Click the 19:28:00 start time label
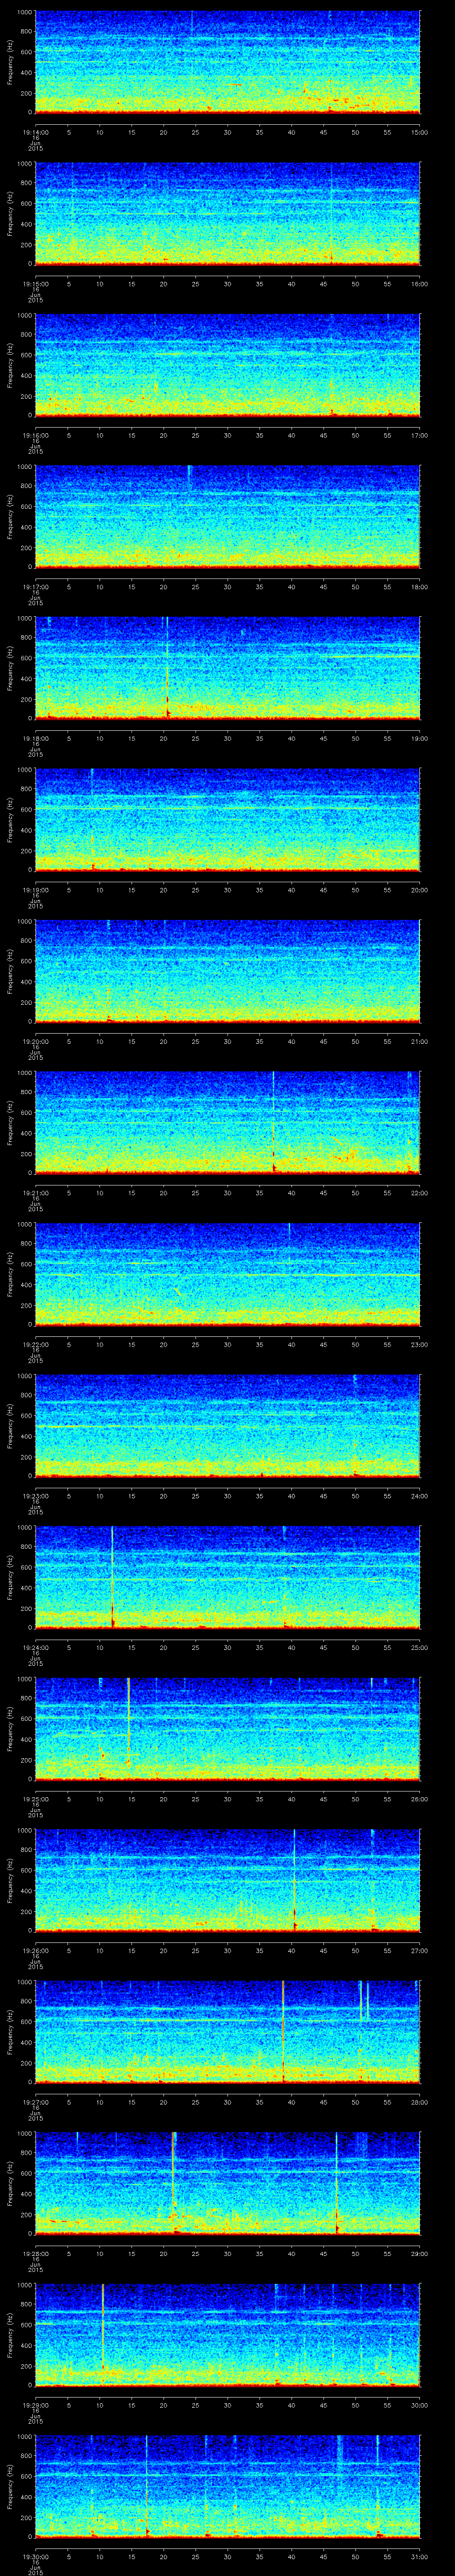455x2576 pixels. (x=35, y=2253)
